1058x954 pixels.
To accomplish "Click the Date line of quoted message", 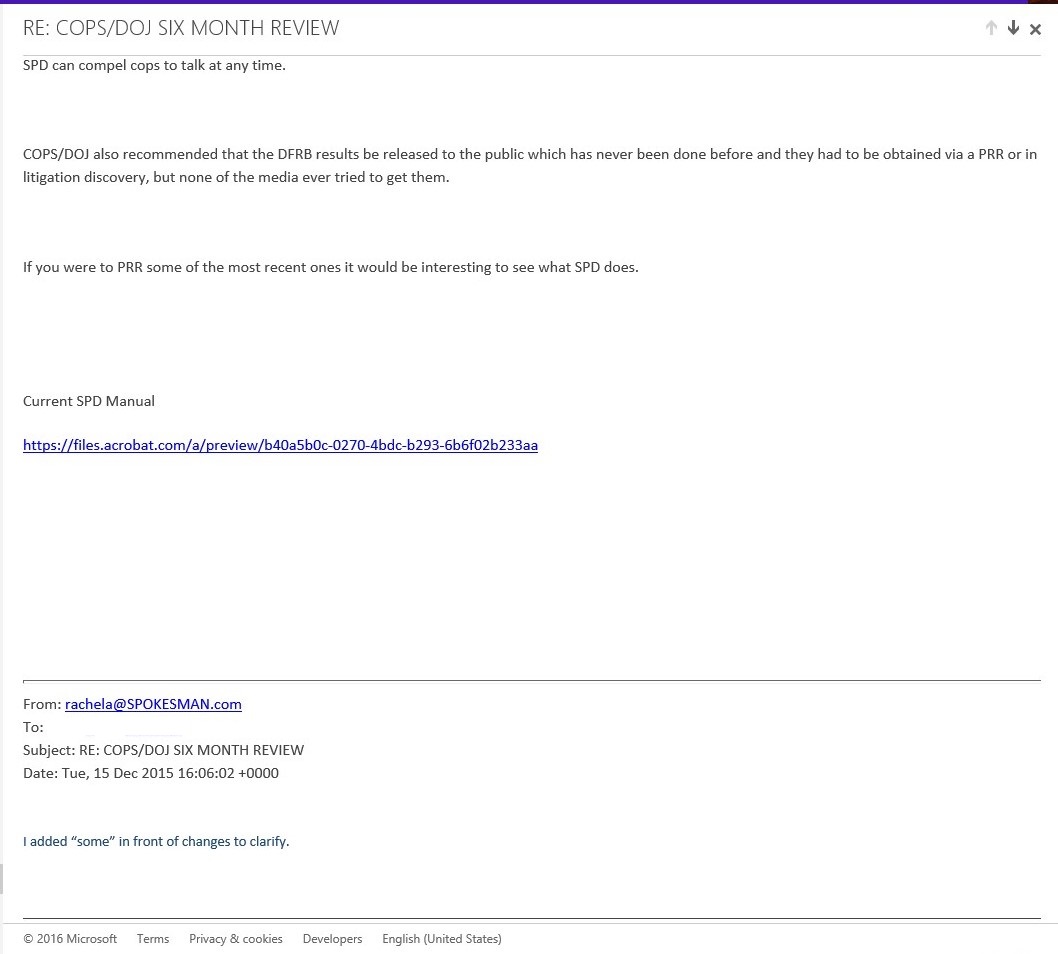I will 151,773.
